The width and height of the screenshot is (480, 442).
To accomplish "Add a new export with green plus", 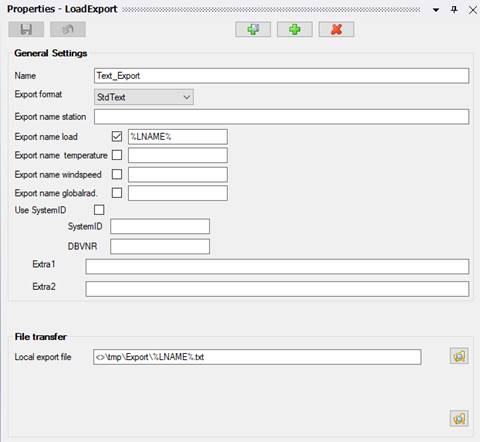I will [295, 30].
